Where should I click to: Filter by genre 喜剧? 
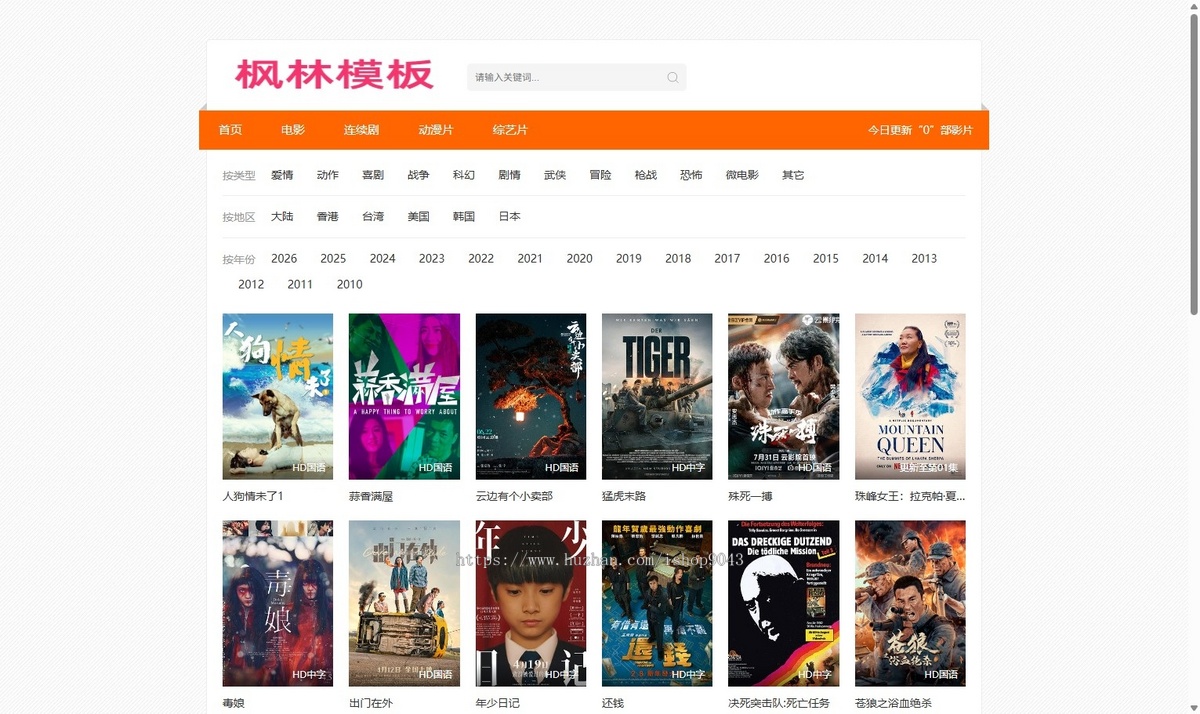point(373,175)
